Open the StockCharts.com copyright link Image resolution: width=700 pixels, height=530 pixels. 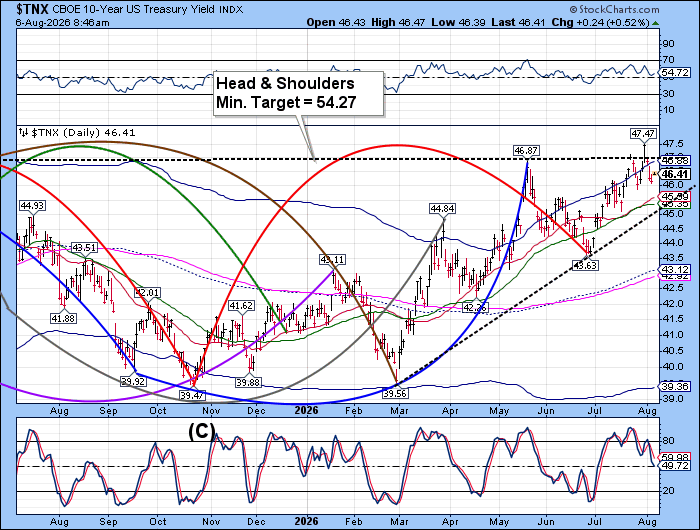(614, 9)
